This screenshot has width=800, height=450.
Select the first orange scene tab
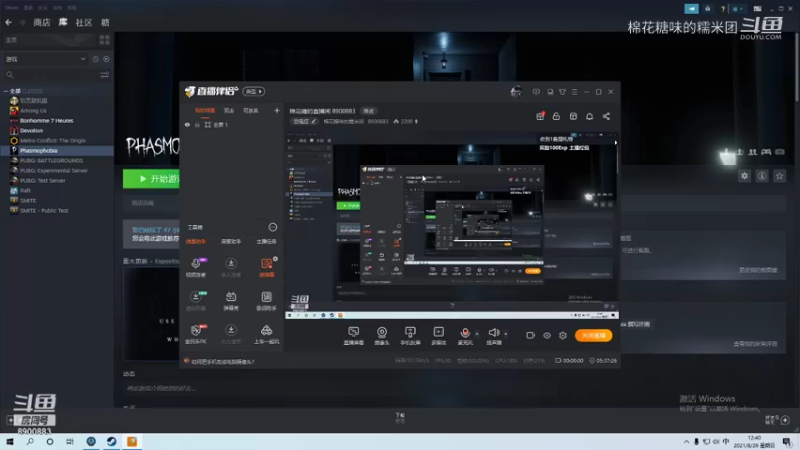[x=205, y=111]
